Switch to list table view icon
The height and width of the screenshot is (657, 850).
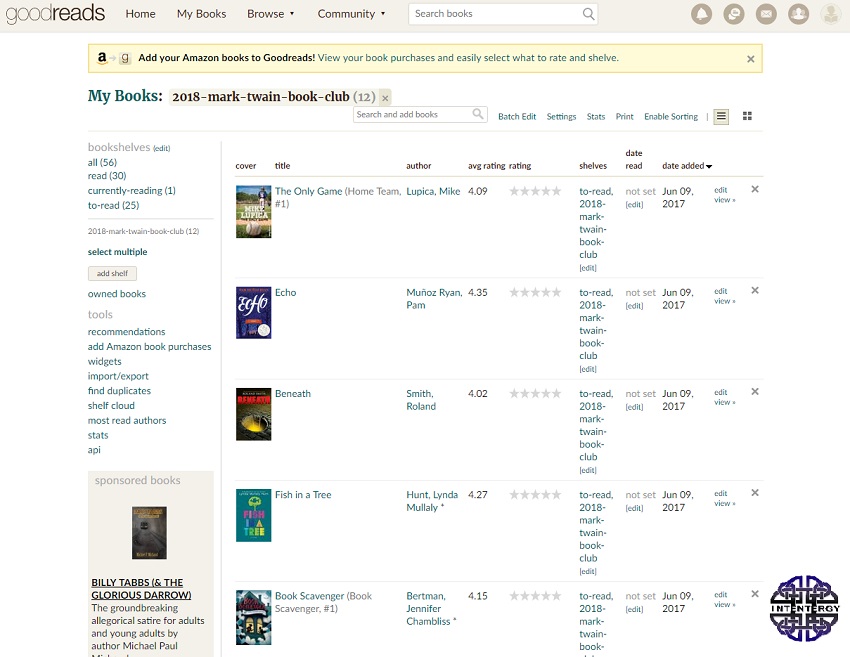point(721,116)
